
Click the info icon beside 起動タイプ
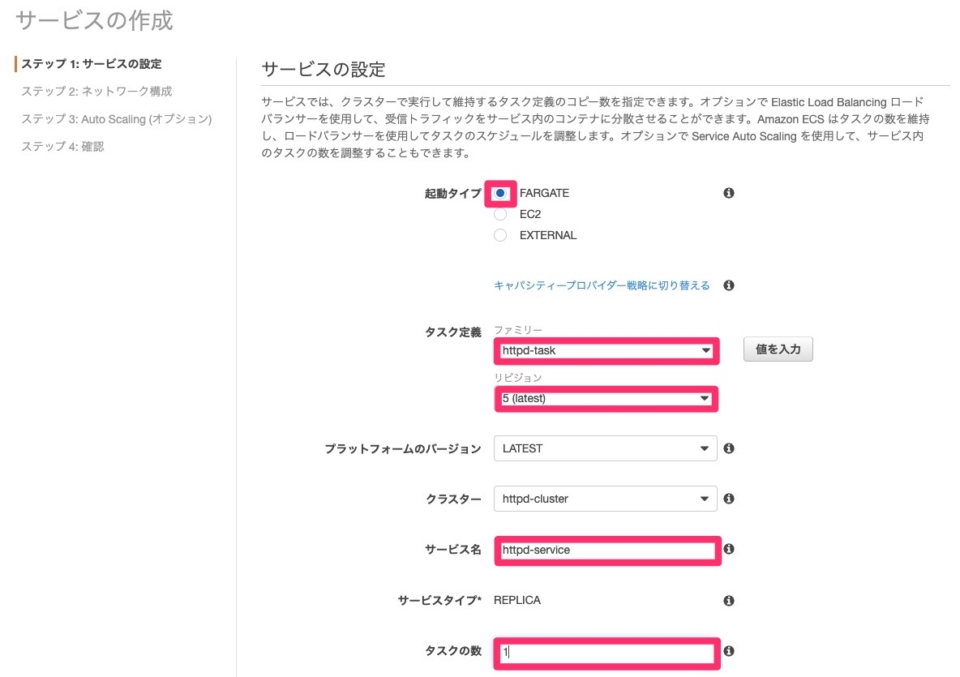[x=729, y=193]
